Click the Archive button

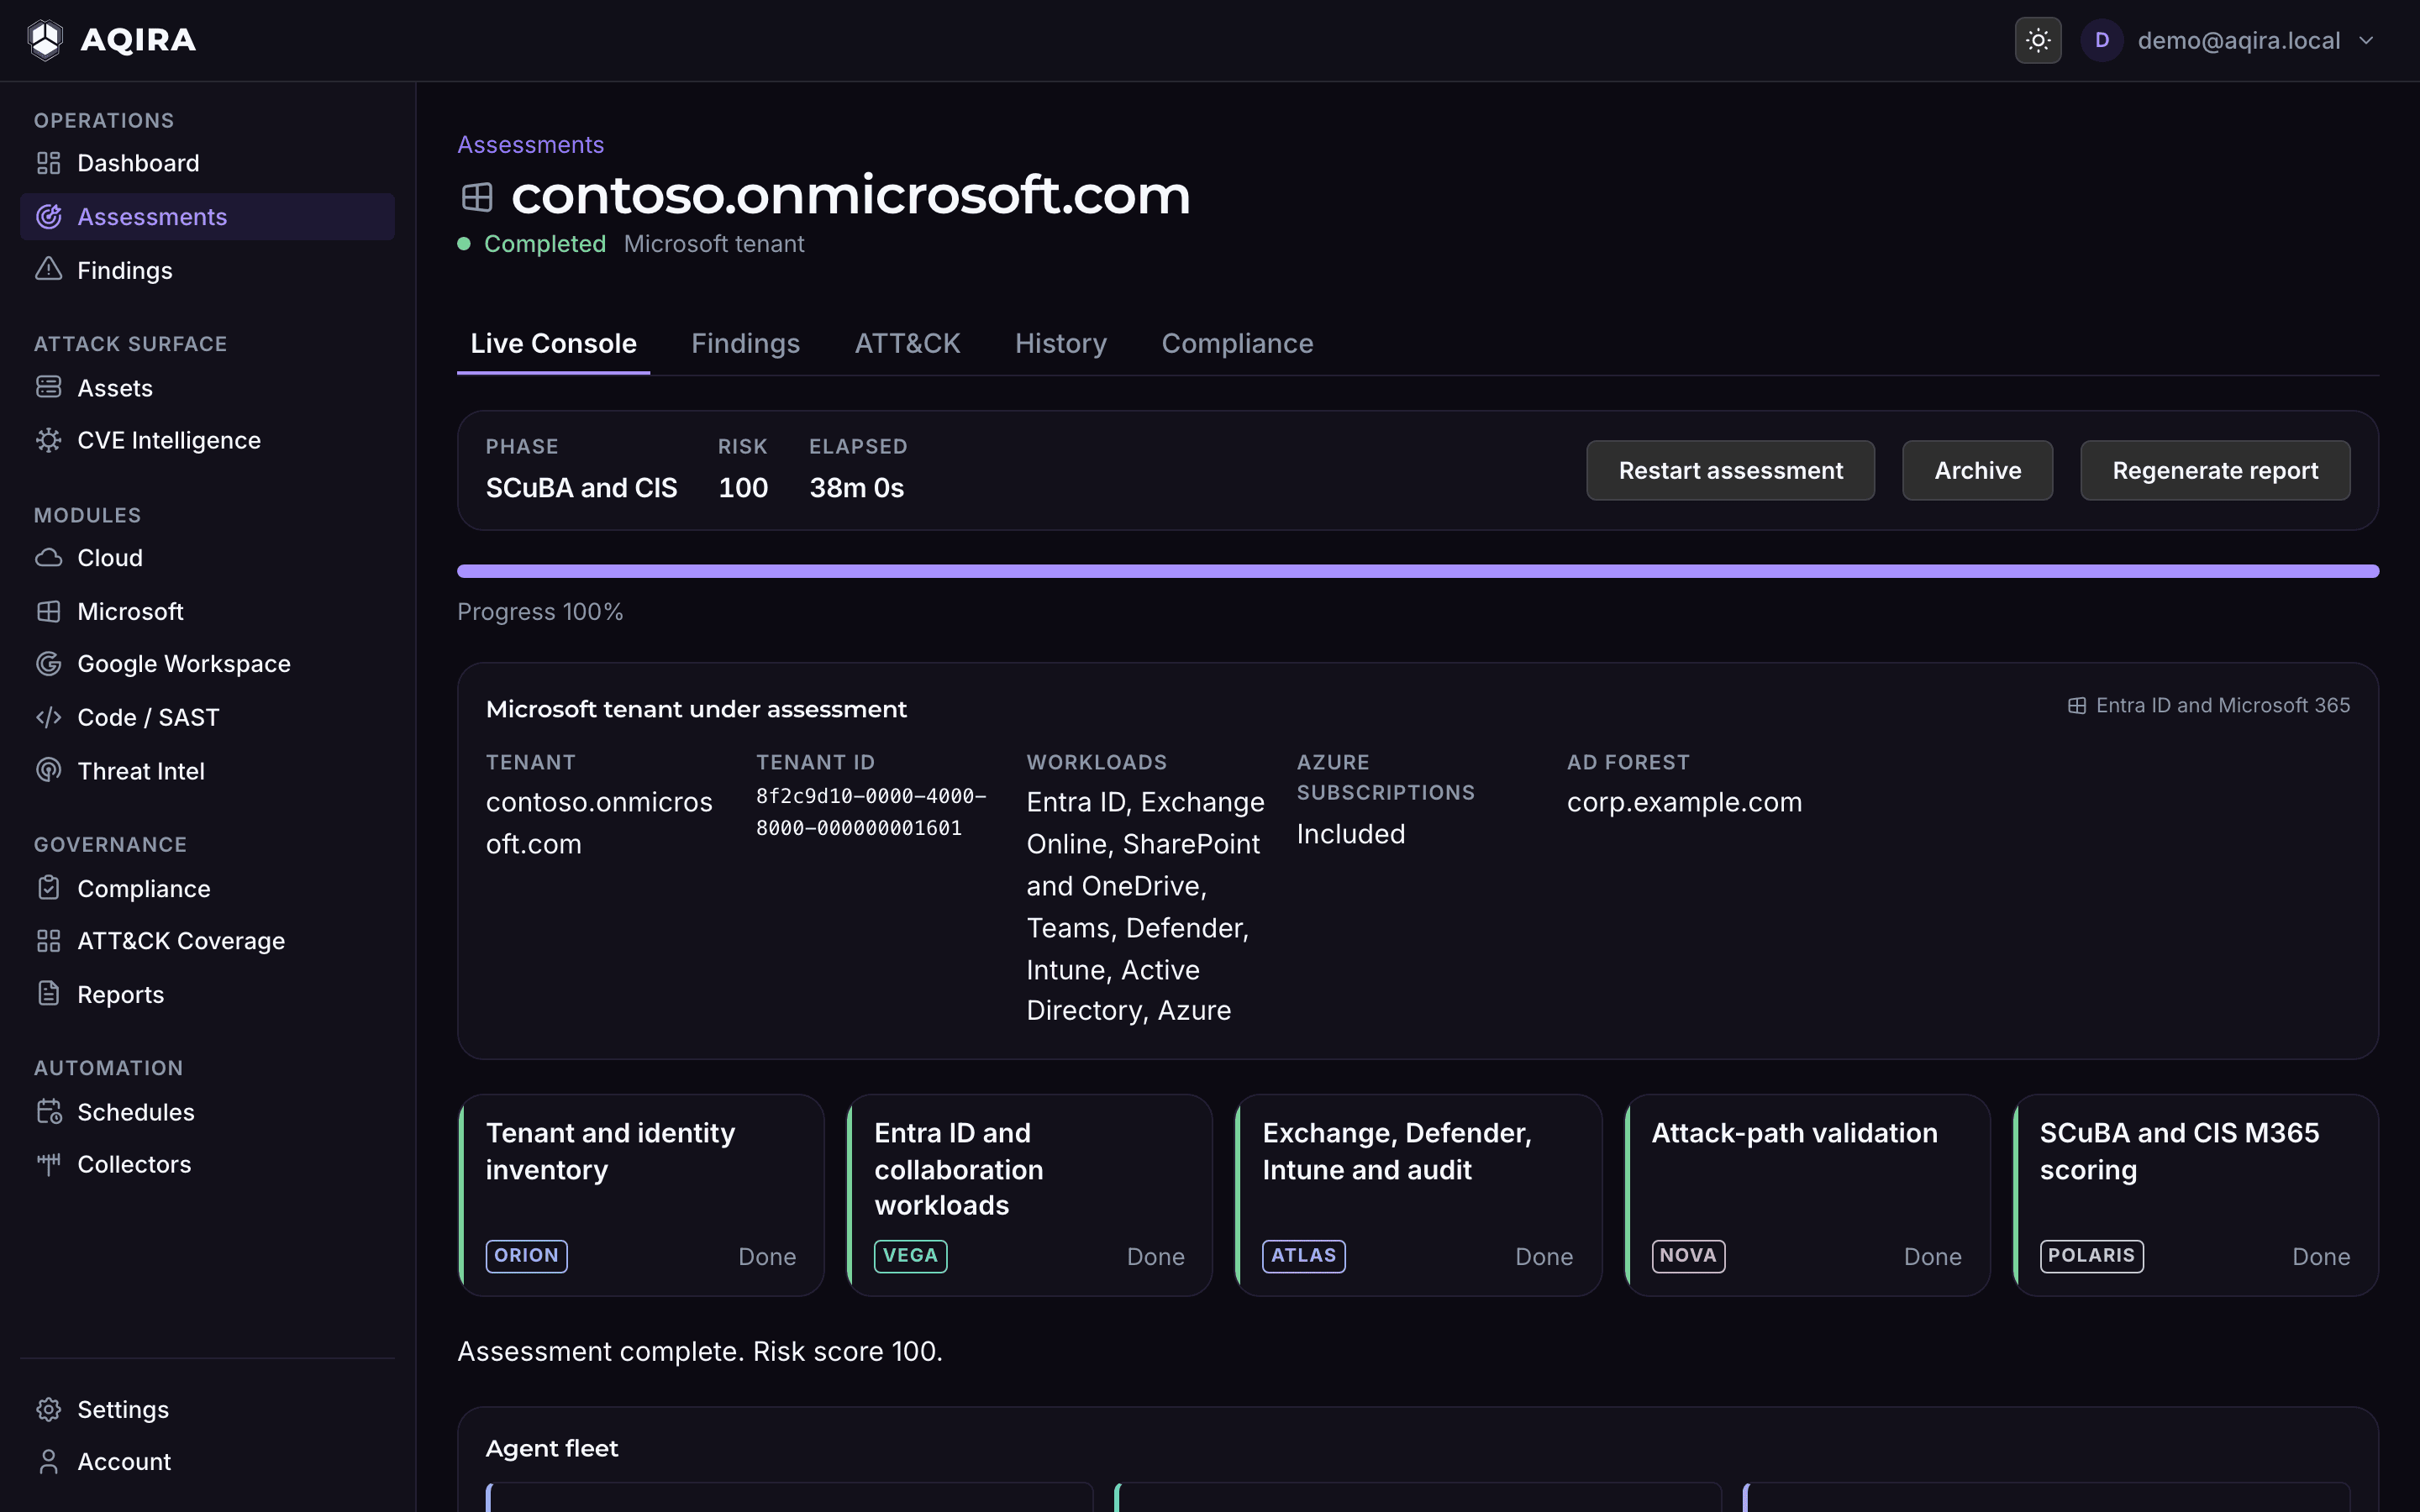[1977, 470]
